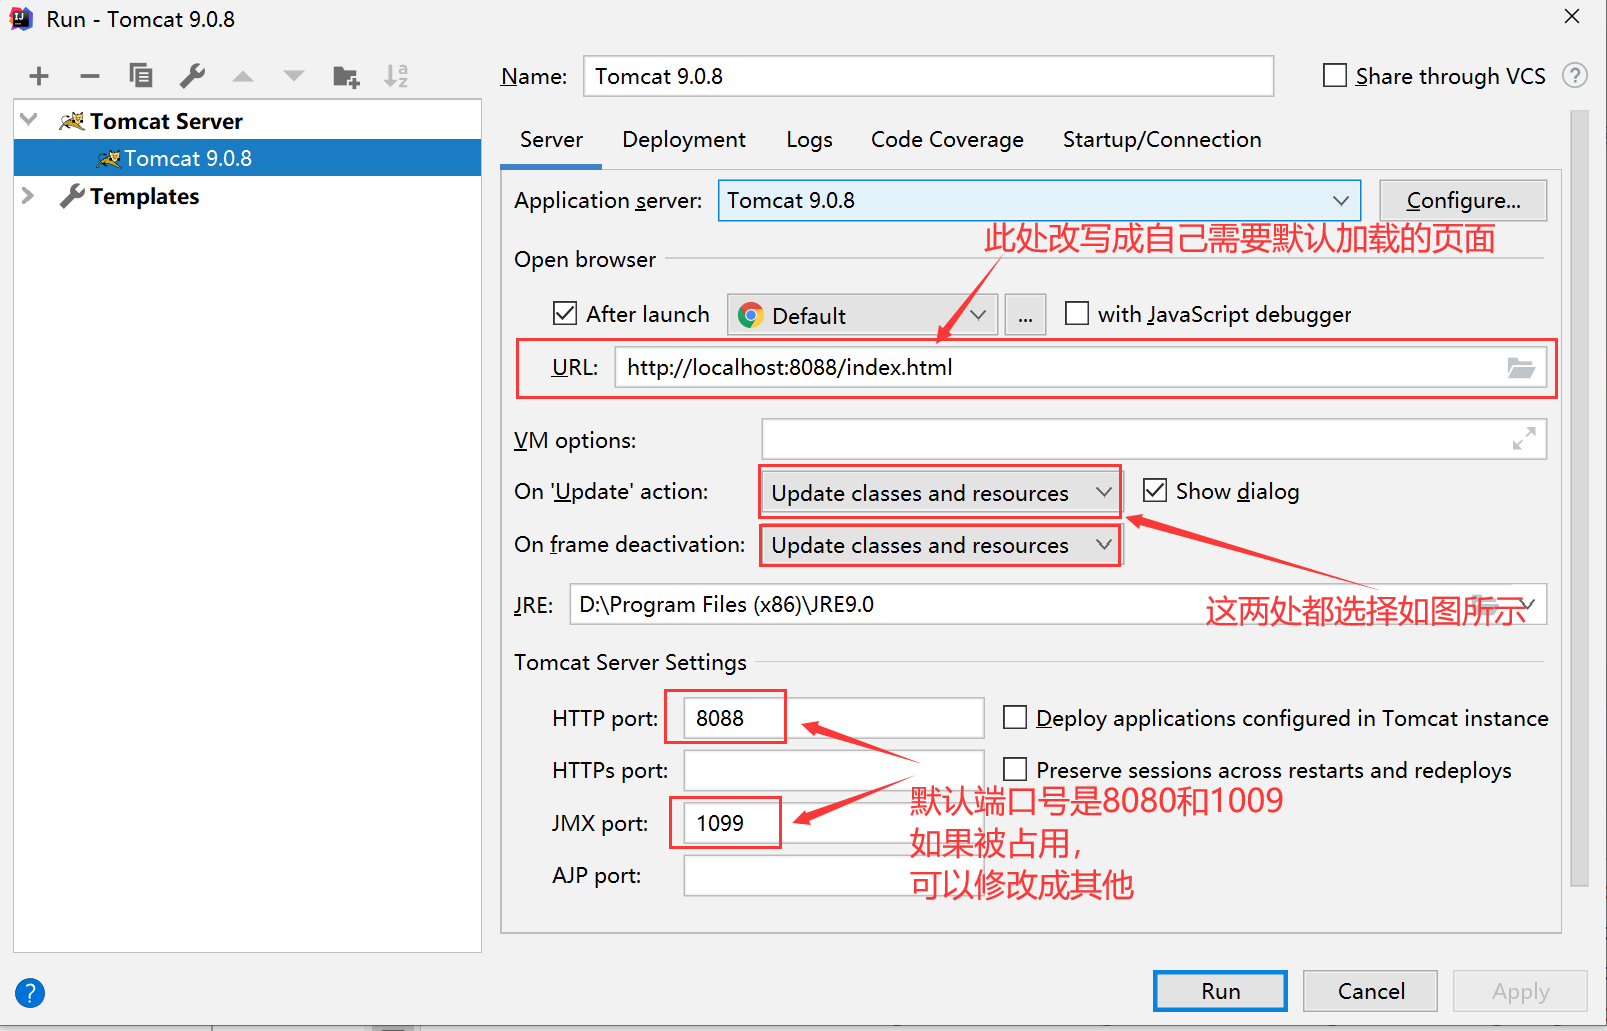Enable Preserve sessions across restarts and redeploys
The height and width of the screenshot is (1031, 1607).
pos(1015,769)
